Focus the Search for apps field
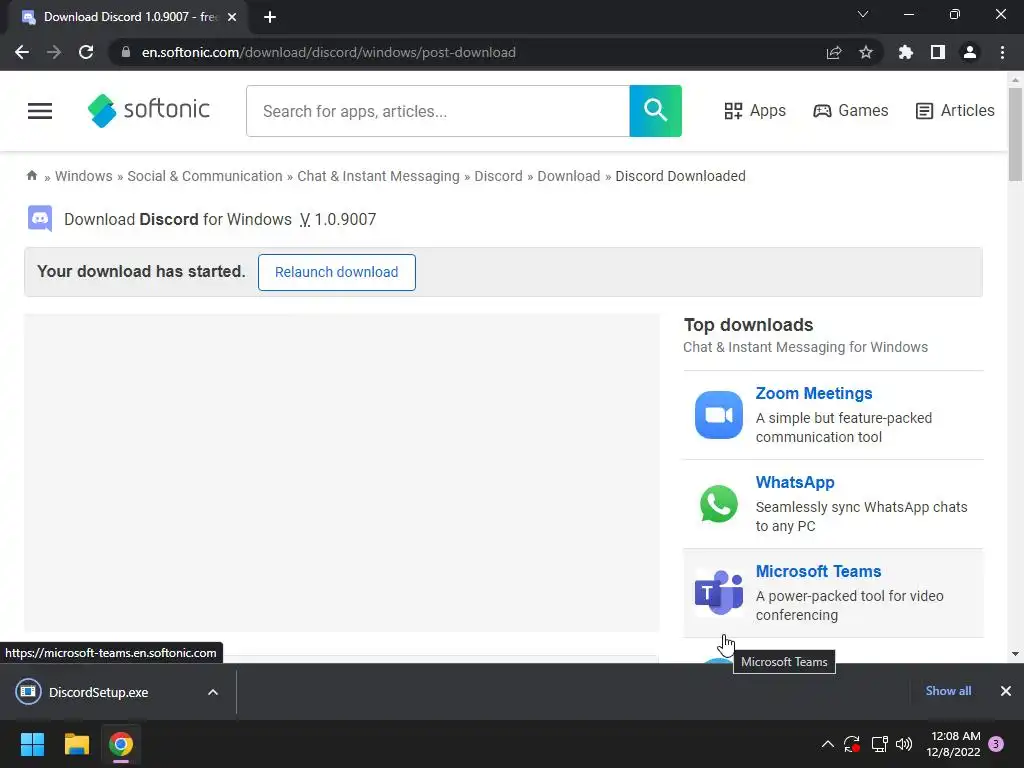 pyautogui.click(x=438, y=111)
